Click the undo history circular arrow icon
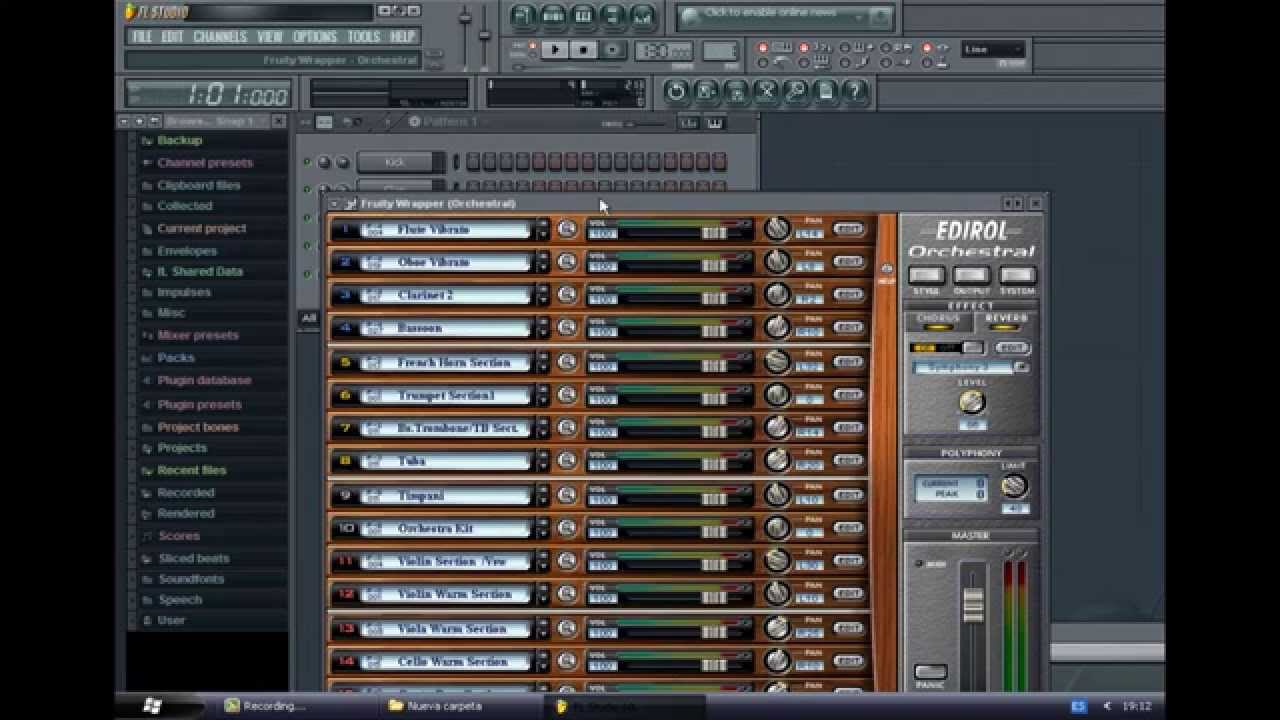 [676, 92]
